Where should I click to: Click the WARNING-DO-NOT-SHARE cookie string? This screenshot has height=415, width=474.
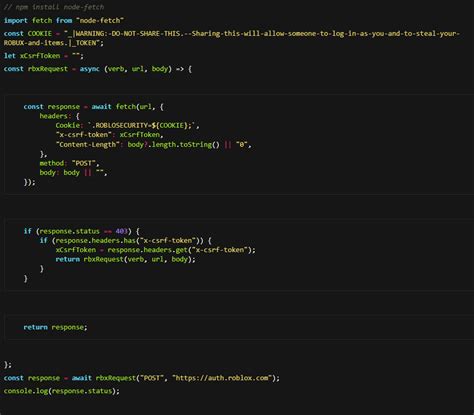(x=231, y=38)
